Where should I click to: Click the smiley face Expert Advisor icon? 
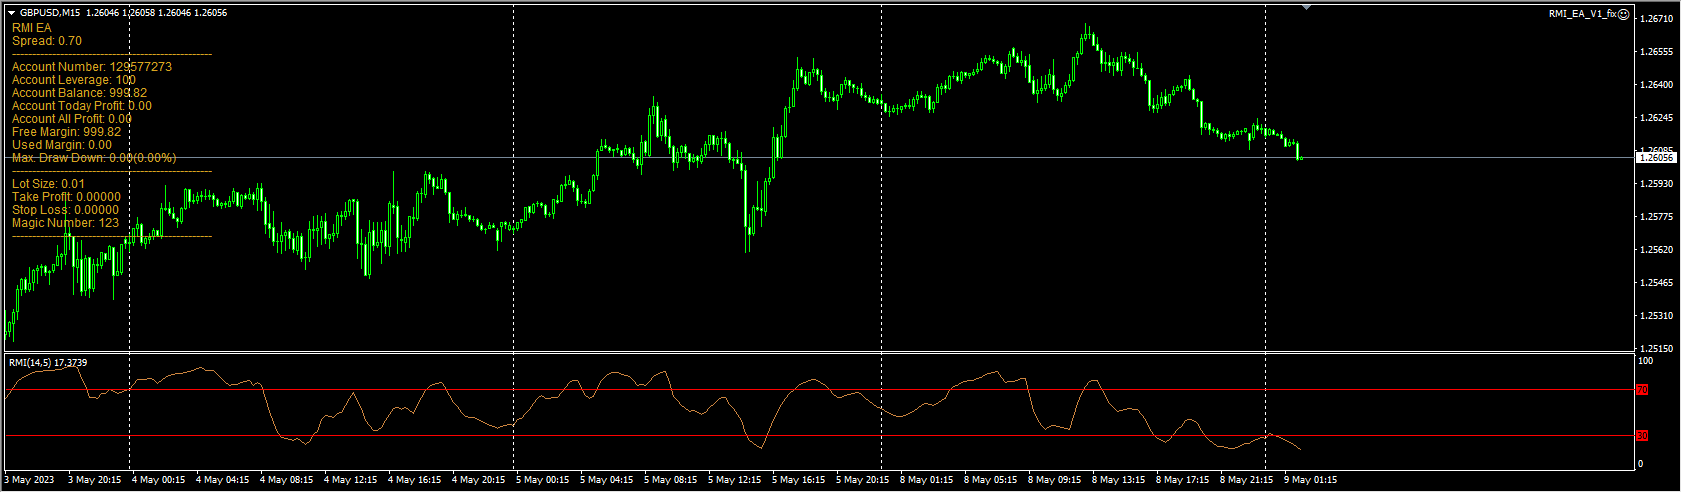point(1625,14)
